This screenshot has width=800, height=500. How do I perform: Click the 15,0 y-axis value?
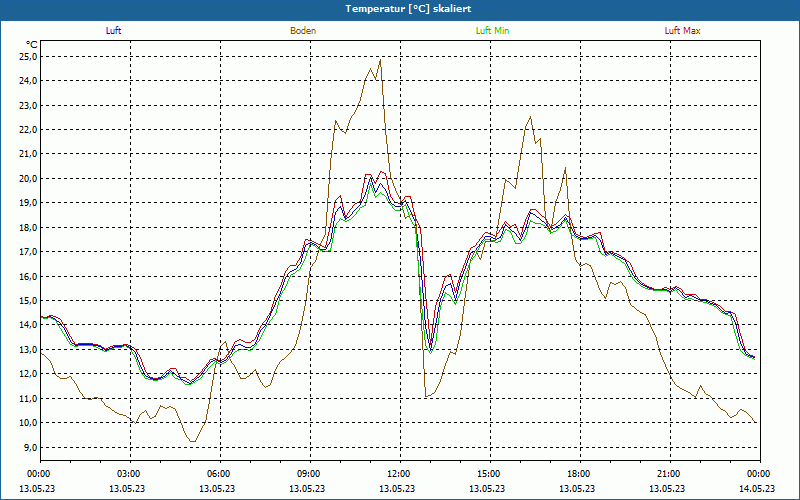tap(28, 301)
